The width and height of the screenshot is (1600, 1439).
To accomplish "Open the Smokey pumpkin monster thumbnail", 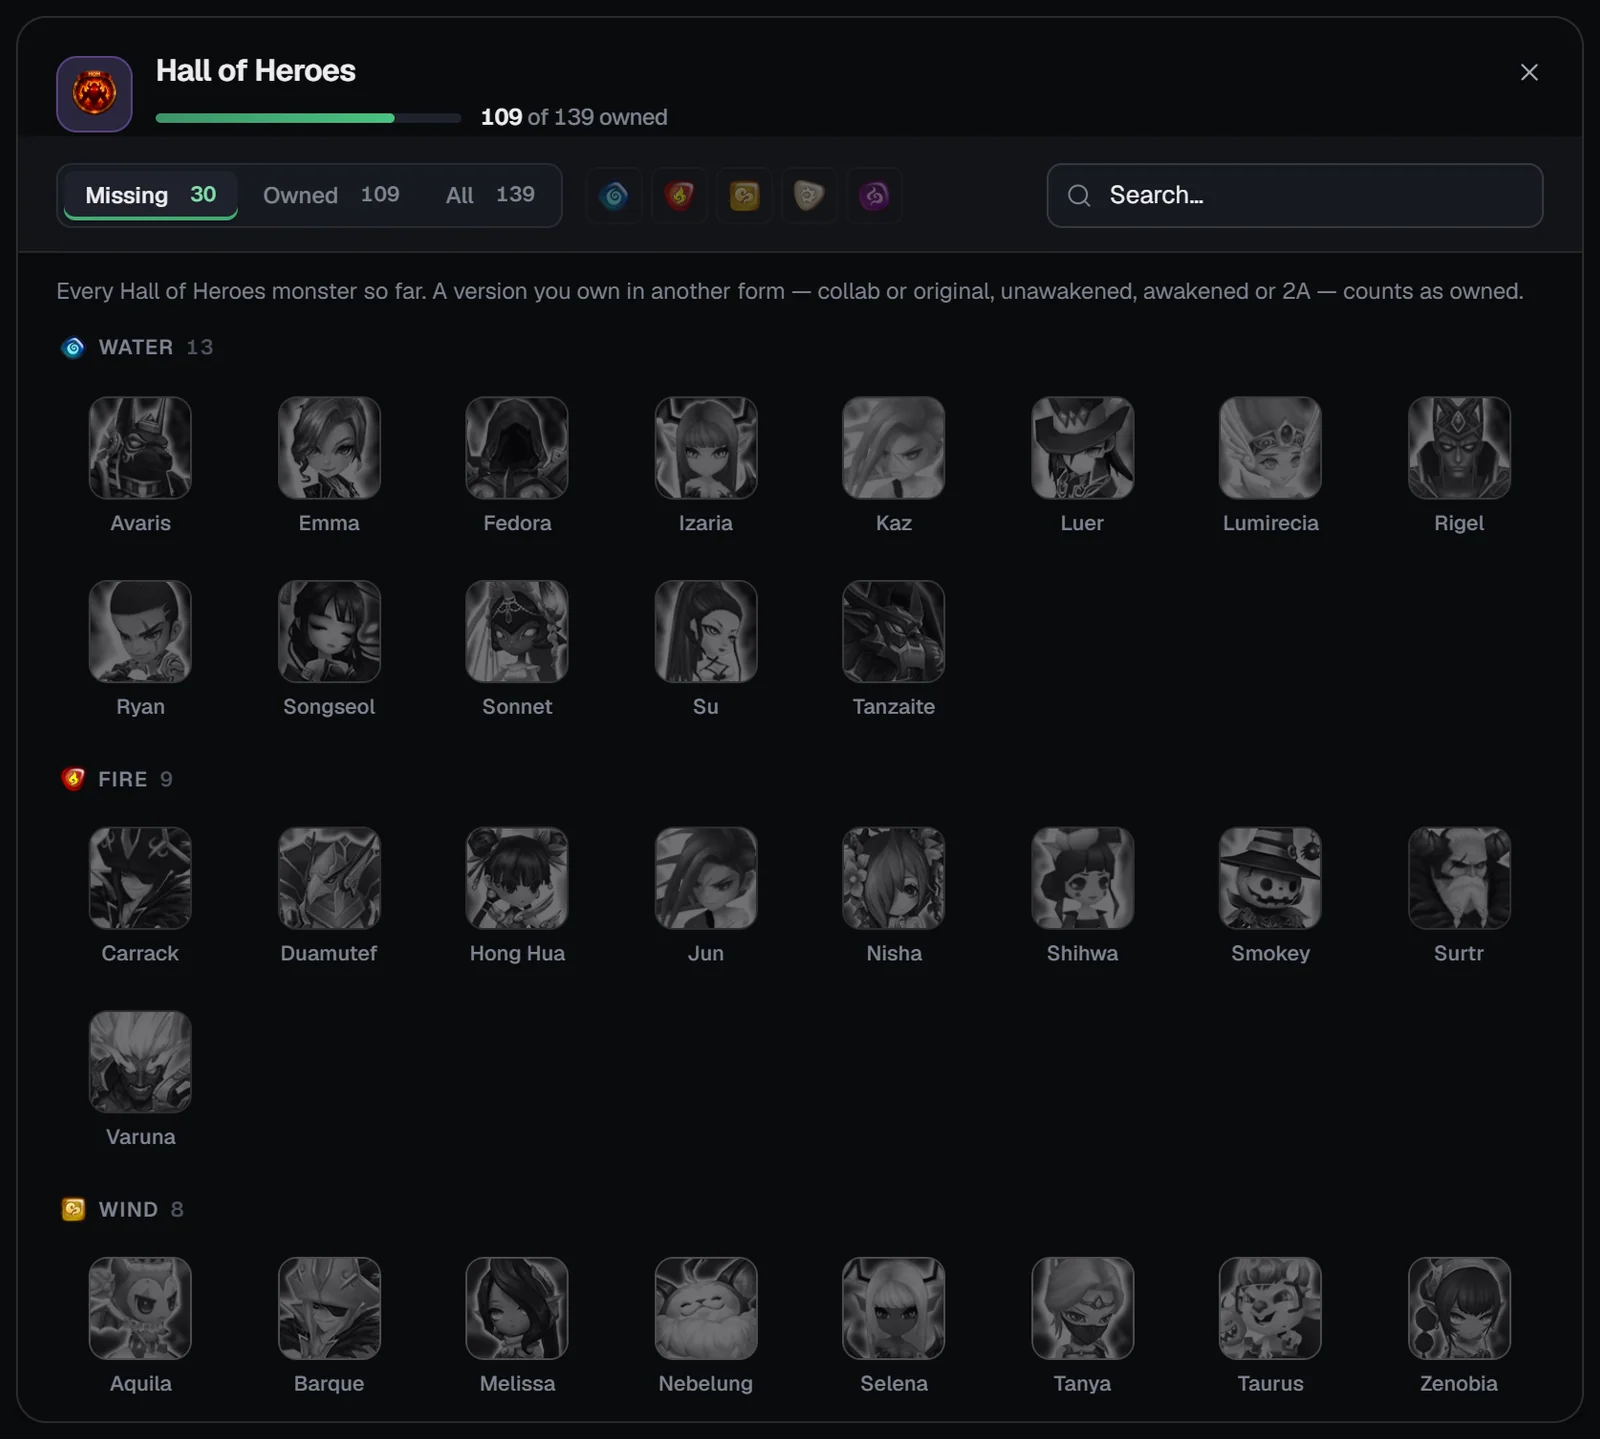I will click(x=1271, y=878).
